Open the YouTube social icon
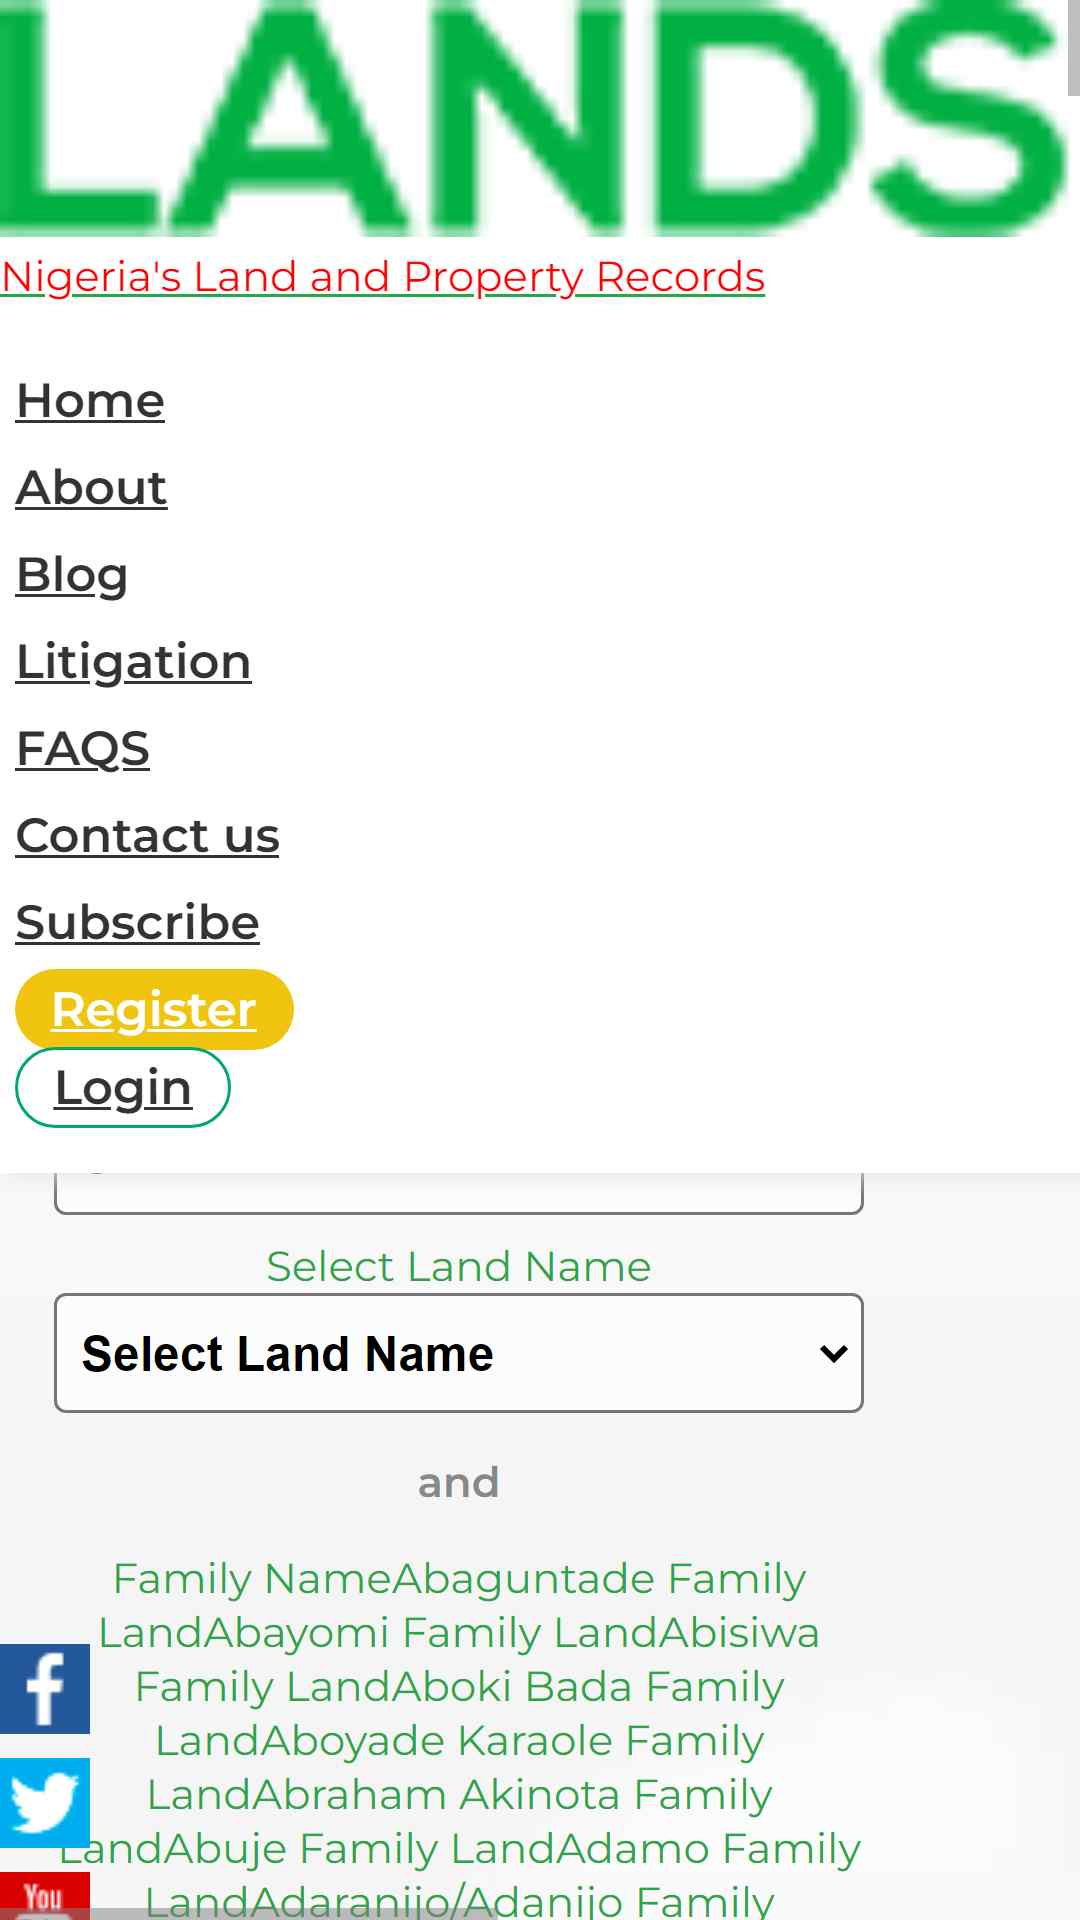Screen dimensions: 1080x1920 click(x=45, y=1896)
